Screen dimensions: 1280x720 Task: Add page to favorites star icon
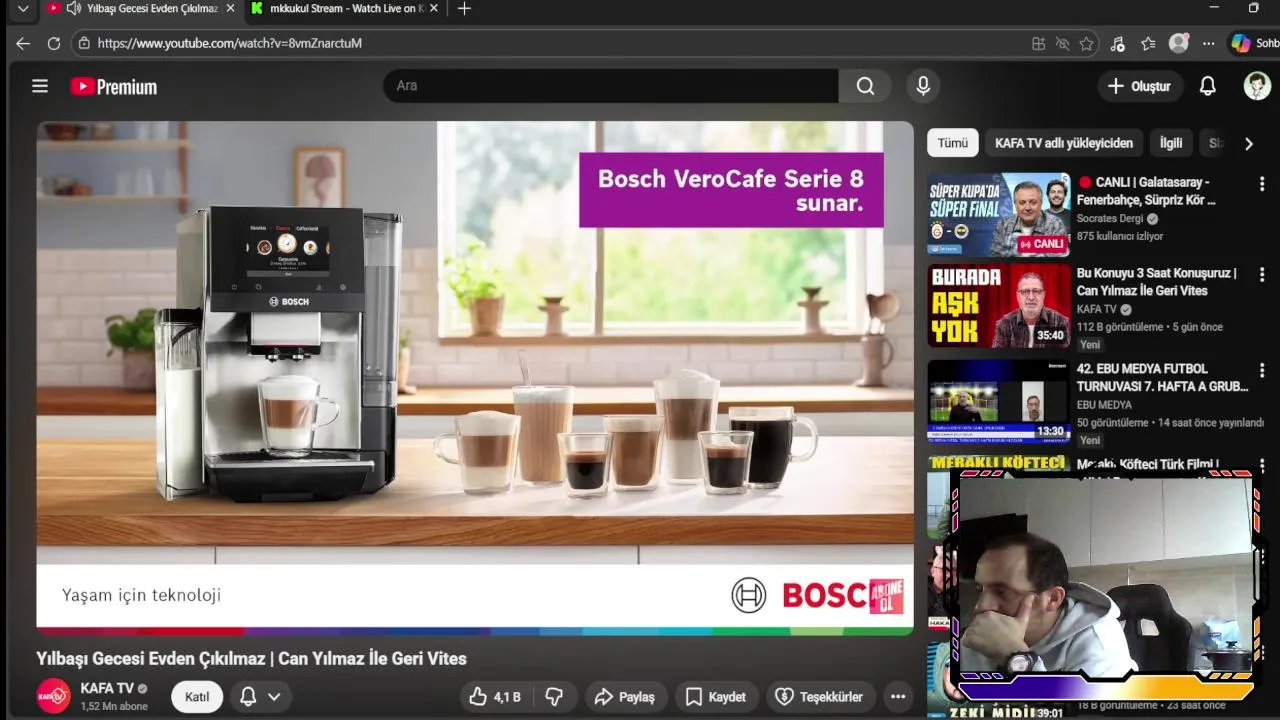[x=1086, y=44]
